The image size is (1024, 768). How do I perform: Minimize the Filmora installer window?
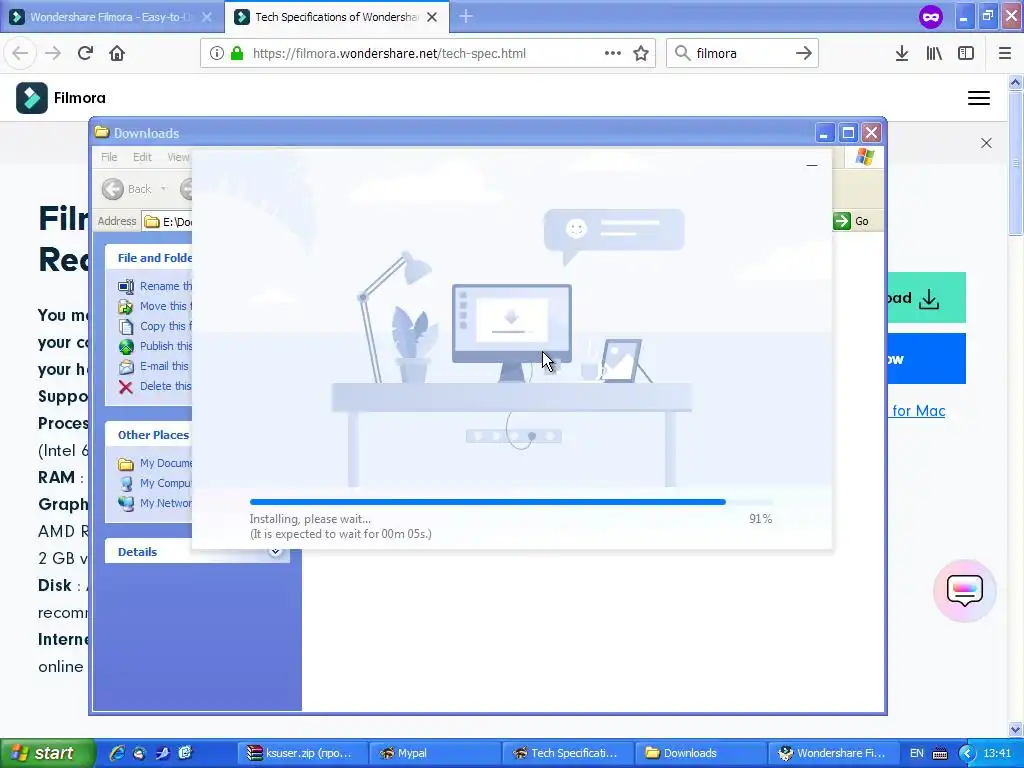click(x=812, y=166)
